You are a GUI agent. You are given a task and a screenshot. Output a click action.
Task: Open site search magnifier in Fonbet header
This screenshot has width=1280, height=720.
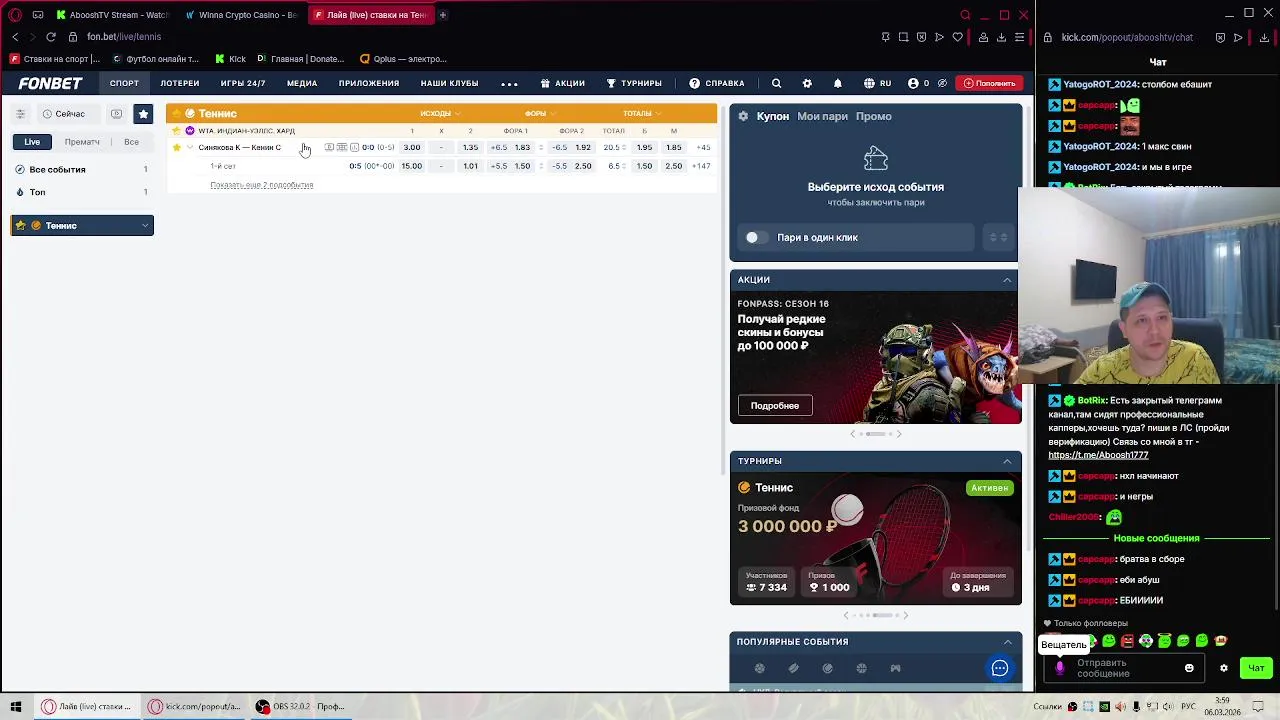point(776,83)
